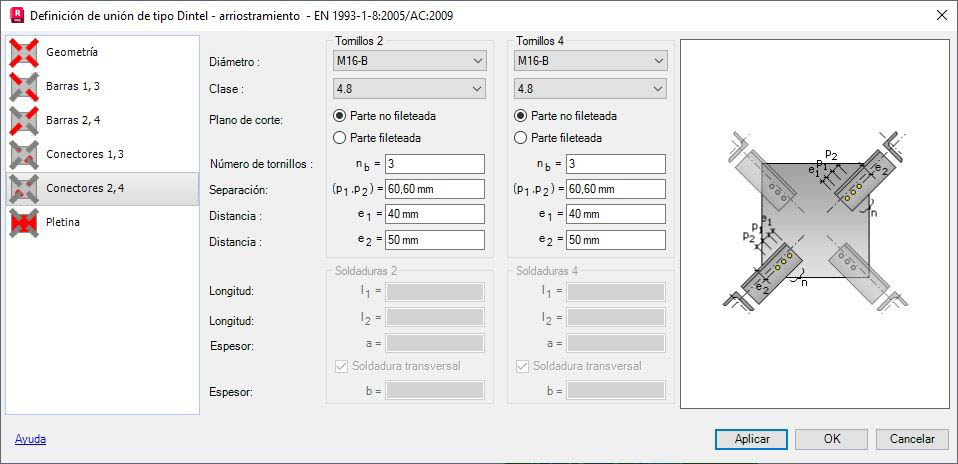Viewport: 958px width, 464px height.
Task: Select Parte no fileteada for Tornillos 4
Action: pos(566,116)
